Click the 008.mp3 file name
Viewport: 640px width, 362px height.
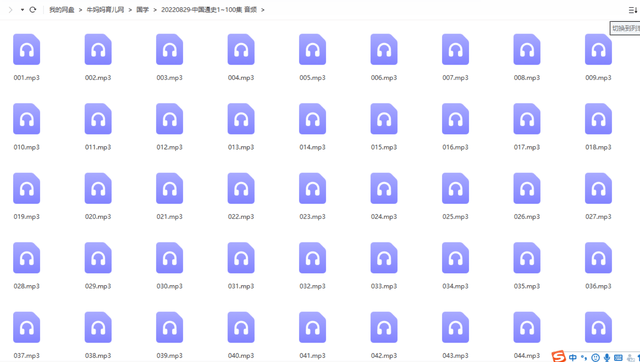coord(527,78)
